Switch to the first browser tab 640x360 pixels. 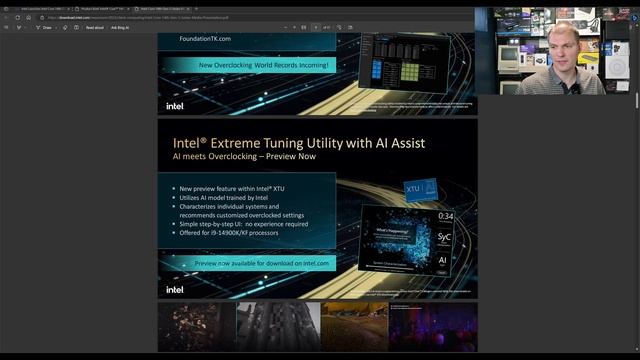(x=43, y=9)
